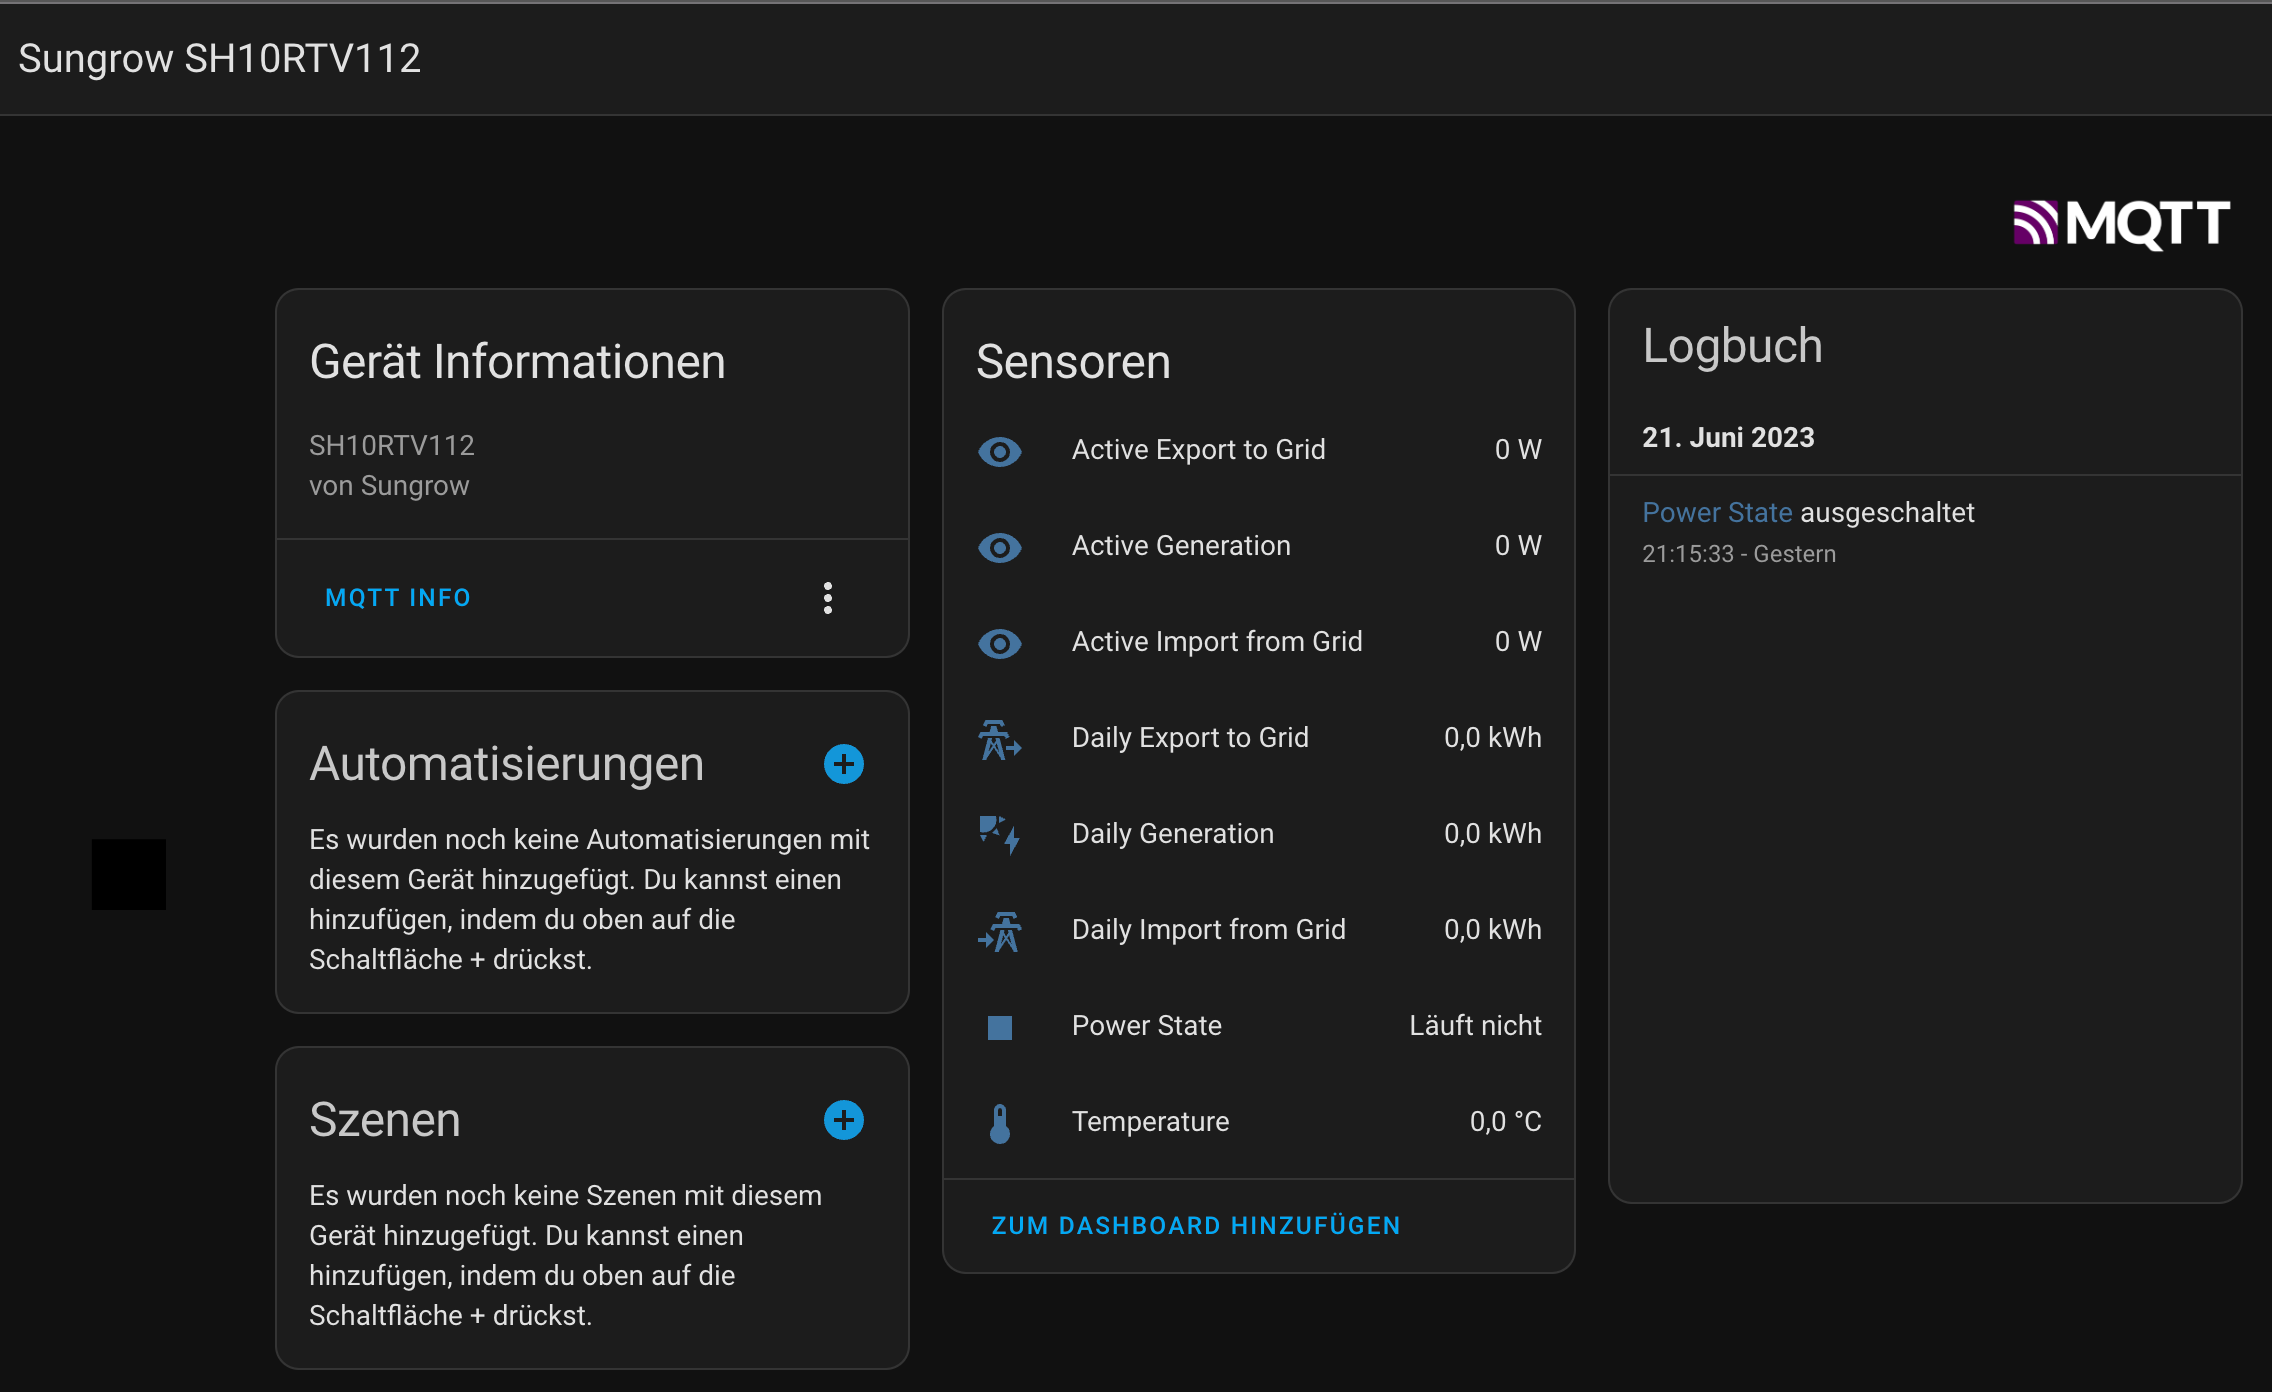Image resolution: width=2272 pixels, height=1392 pixels.
Task: Open the Power State entry in the Logbuch
Action: click(1717, 512)
